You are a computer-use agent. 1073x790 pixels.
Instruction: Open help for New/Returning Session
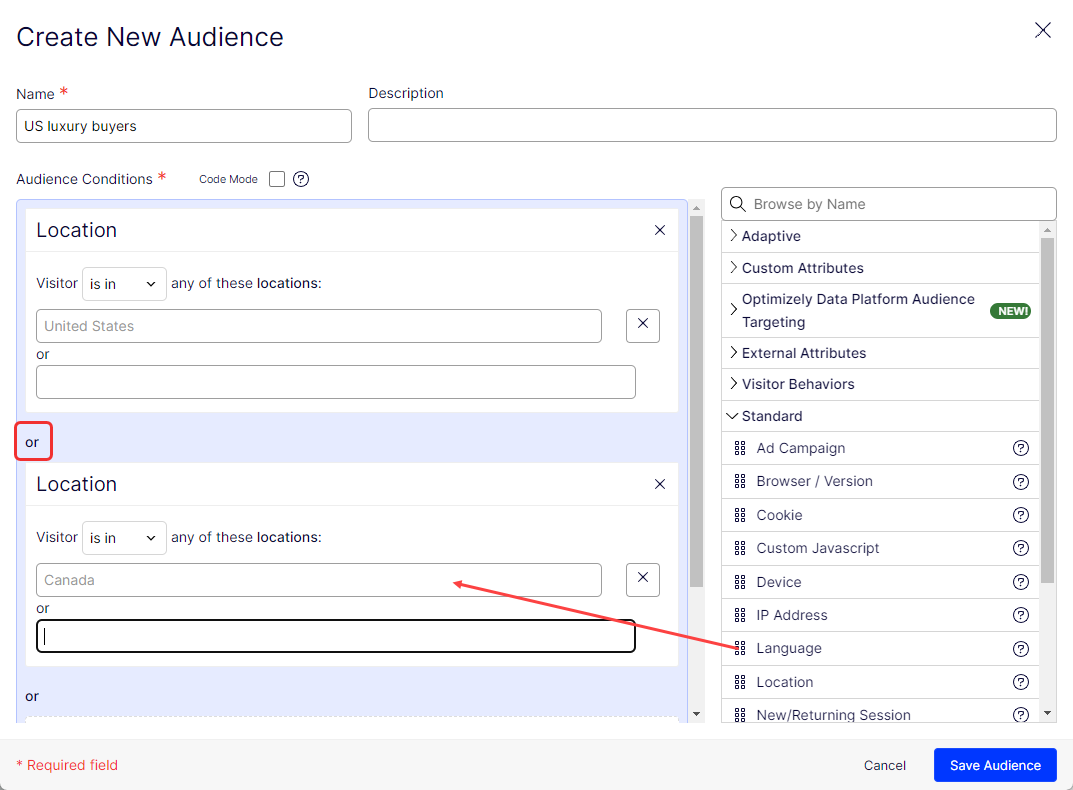click(x=1021, y=714)
